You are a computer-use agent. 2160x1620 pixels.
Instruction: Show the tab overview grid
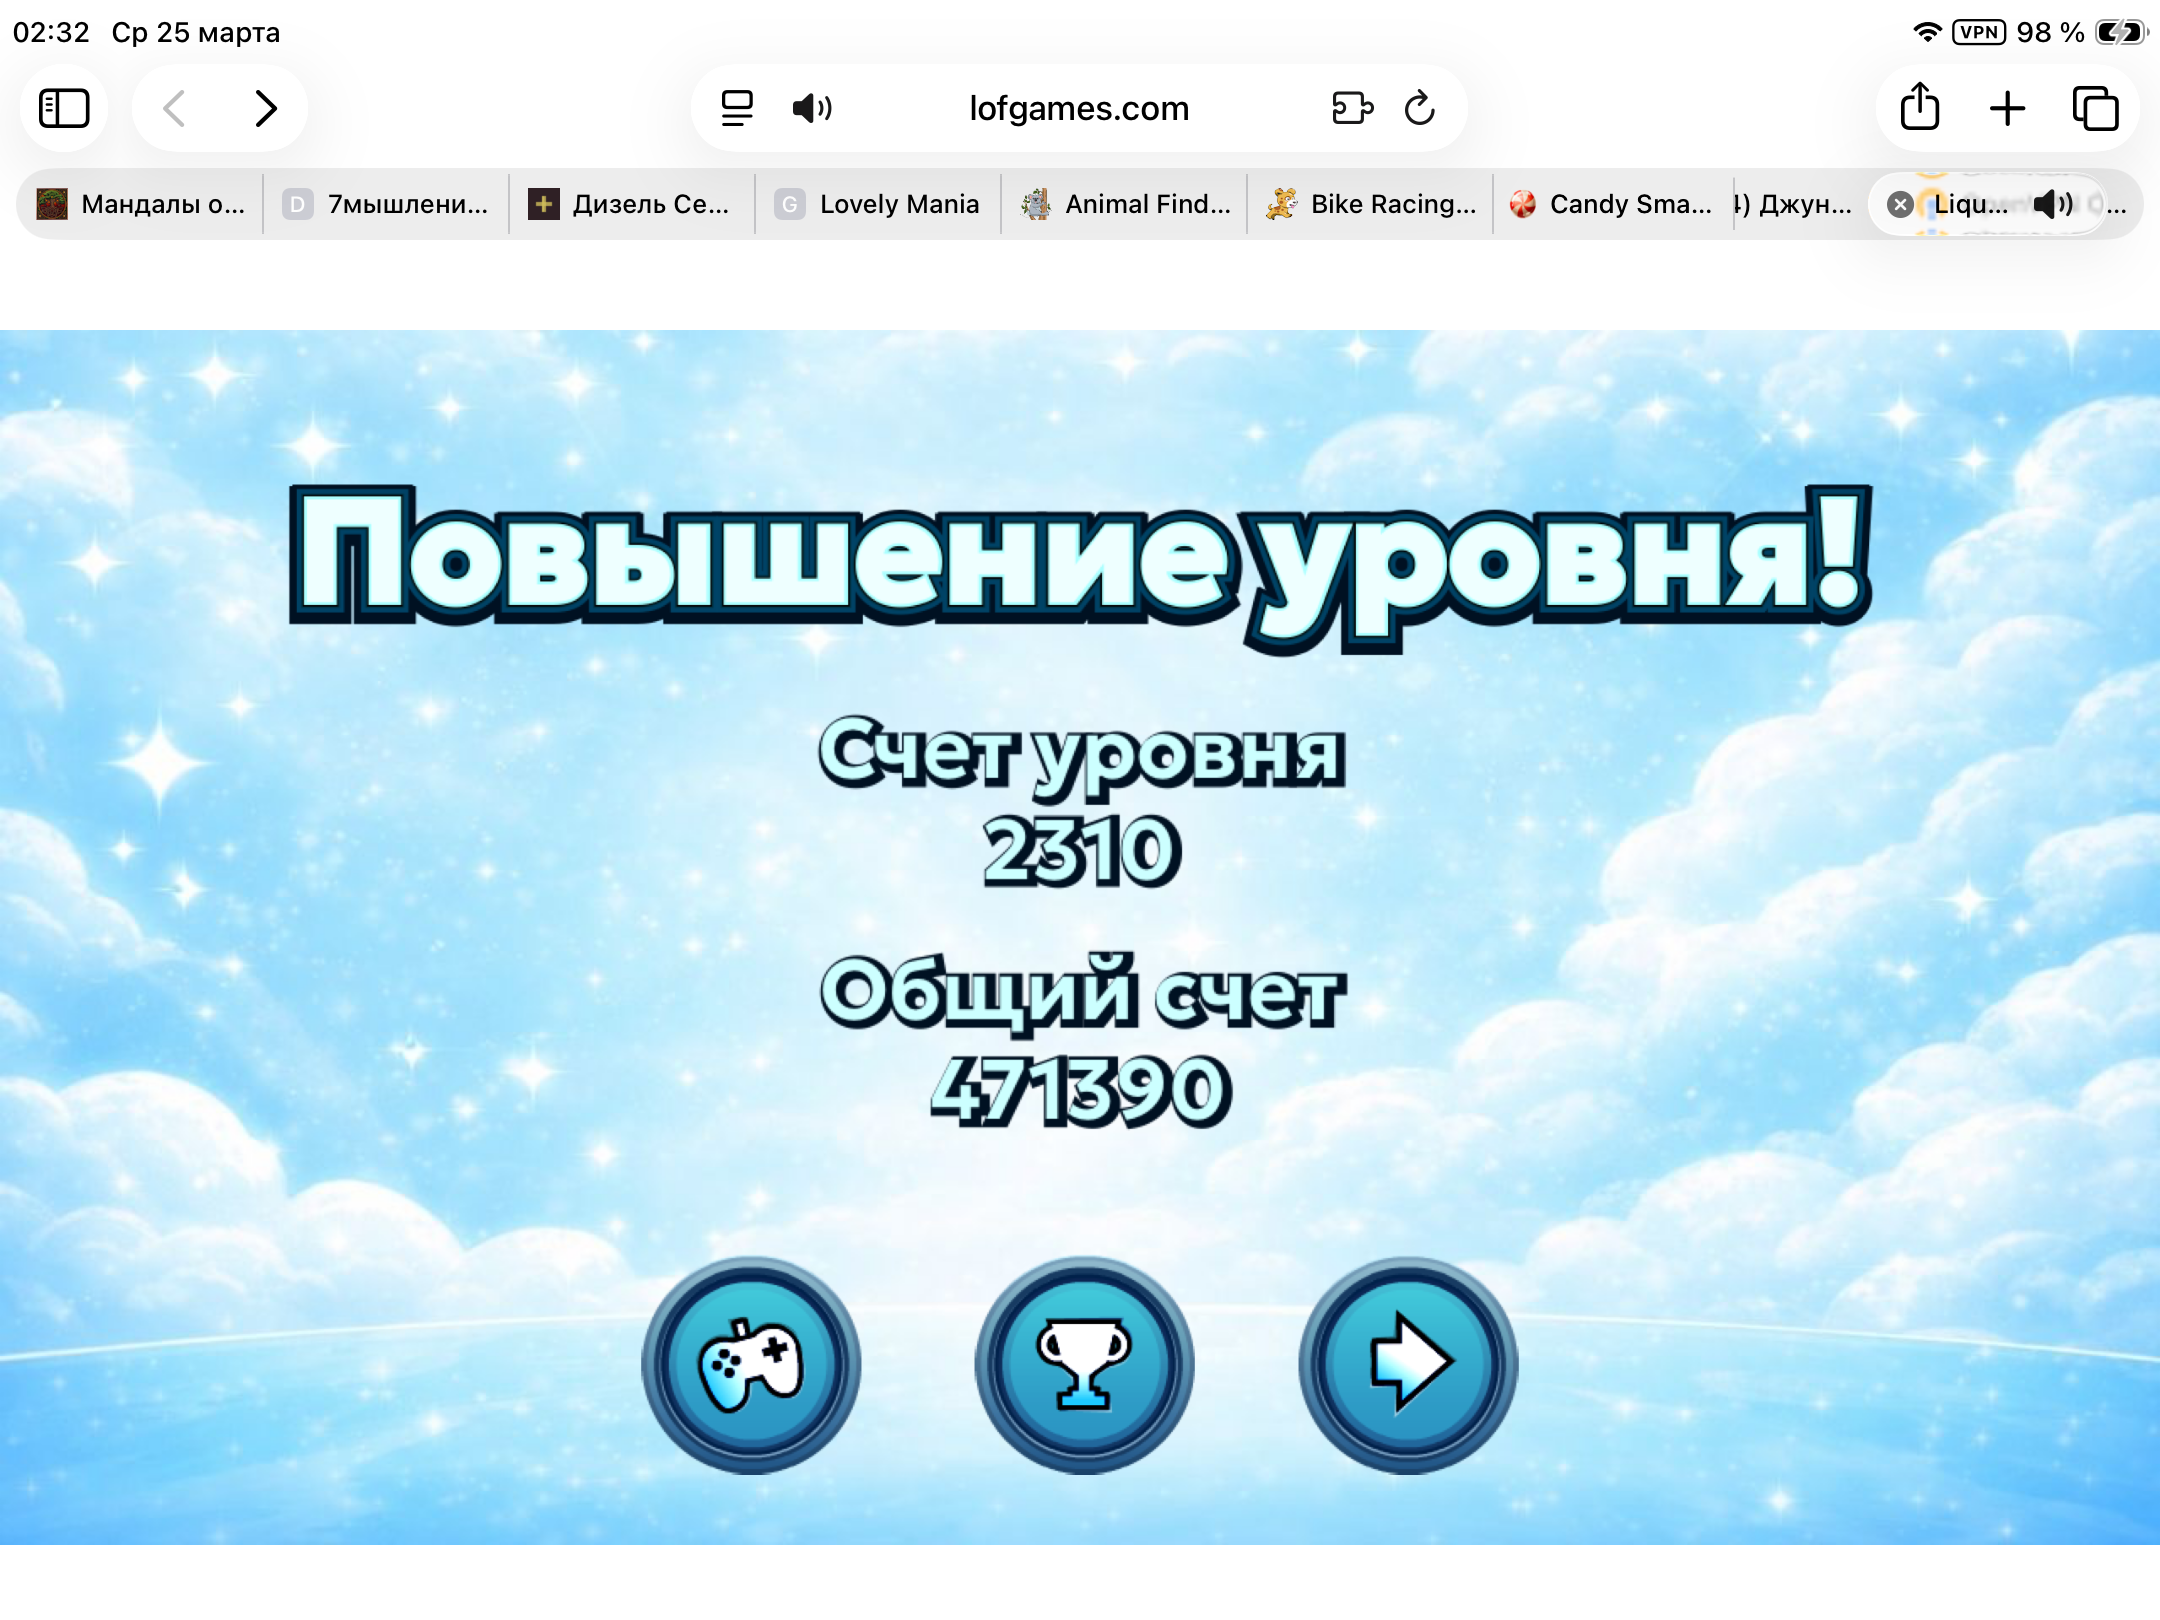click(2095, 108)
